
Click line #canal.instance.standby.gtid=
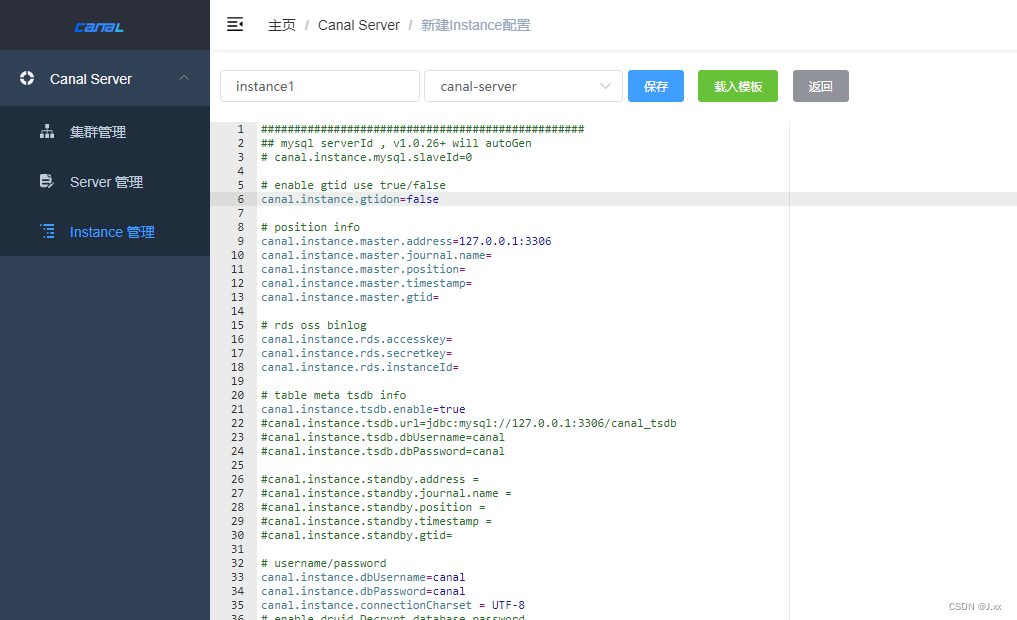click(x=357, y=535)
